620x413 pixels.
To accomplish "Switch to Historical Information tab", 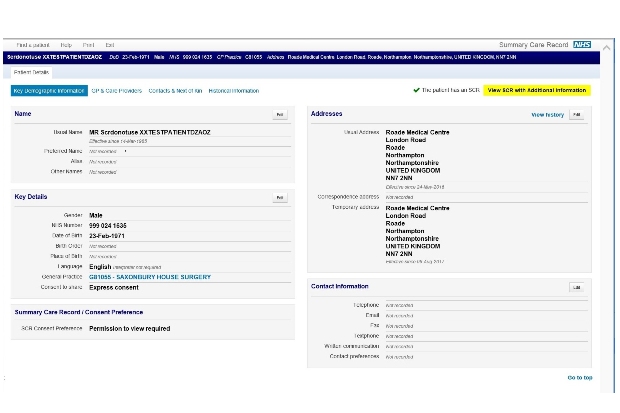I will pos(234,91).
